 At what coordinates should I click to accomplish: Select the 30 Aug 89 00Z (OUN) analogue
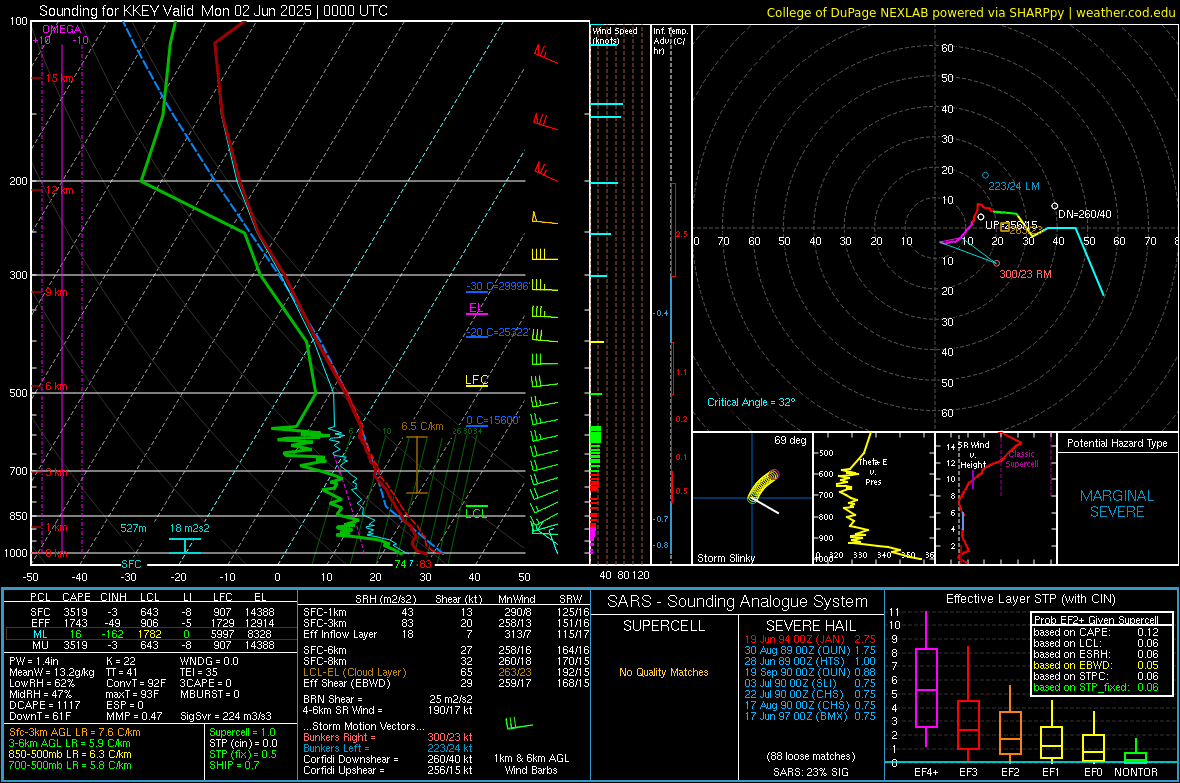click(x=810, y=650)
